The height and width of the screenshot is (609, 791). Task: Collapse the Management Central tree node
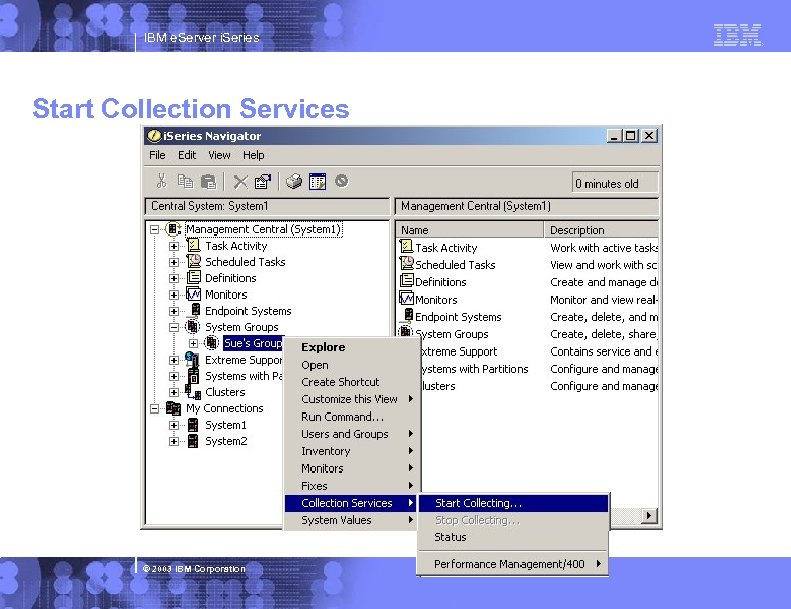click(154, 230)
